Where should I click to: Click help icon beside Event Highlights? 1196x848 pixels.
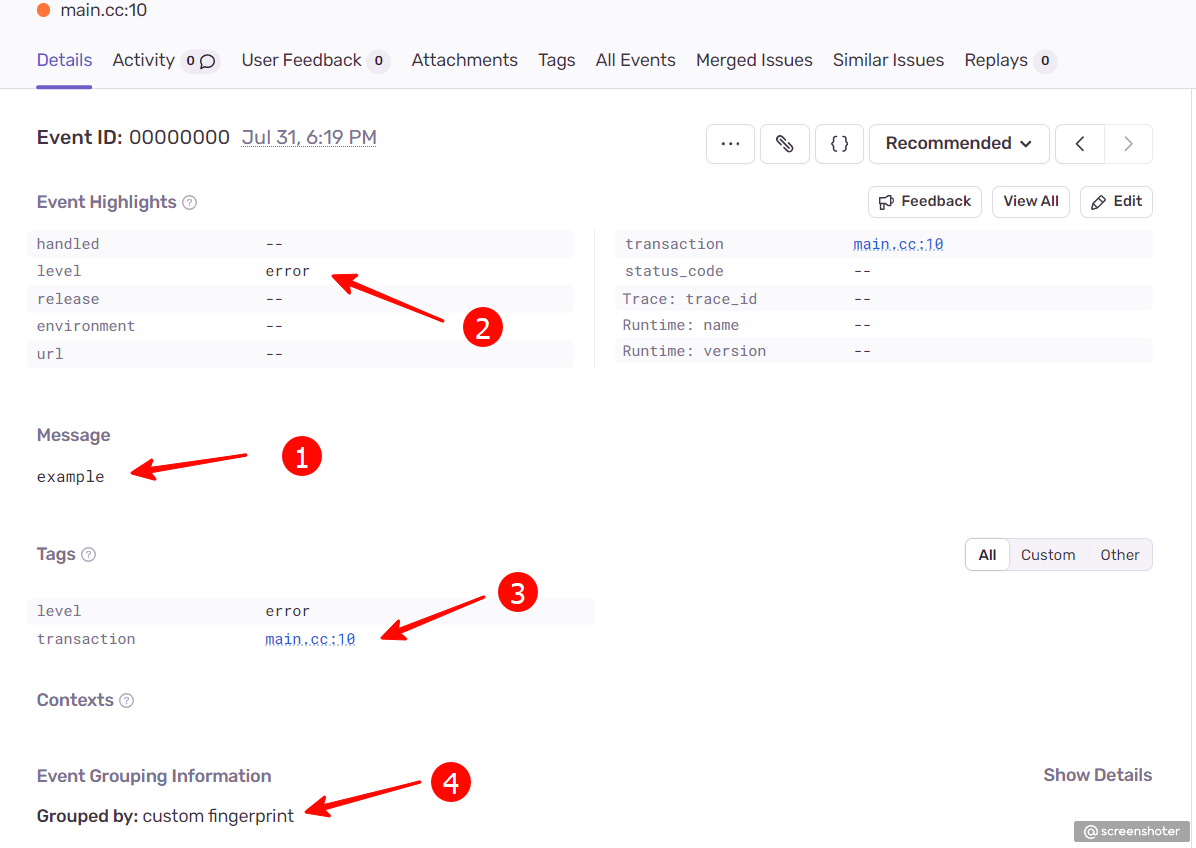(x=190, y=203)
